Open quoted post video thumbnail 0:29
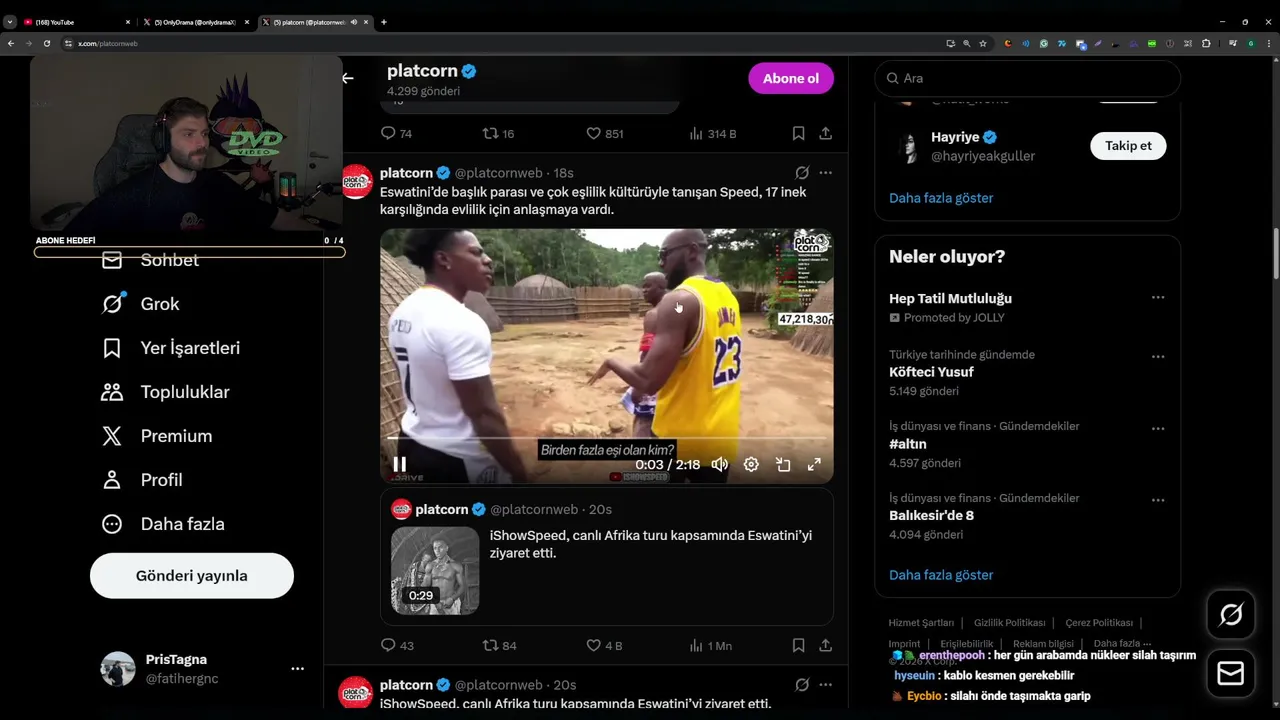Viewport: 1280px width, 720px height. click(435, 570)
